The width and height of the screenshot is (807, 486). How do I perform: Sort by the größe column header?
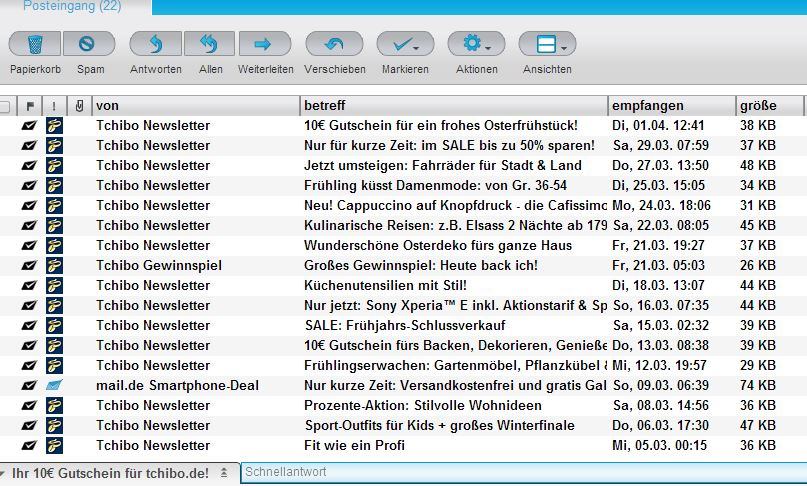(x=769, y=106)
